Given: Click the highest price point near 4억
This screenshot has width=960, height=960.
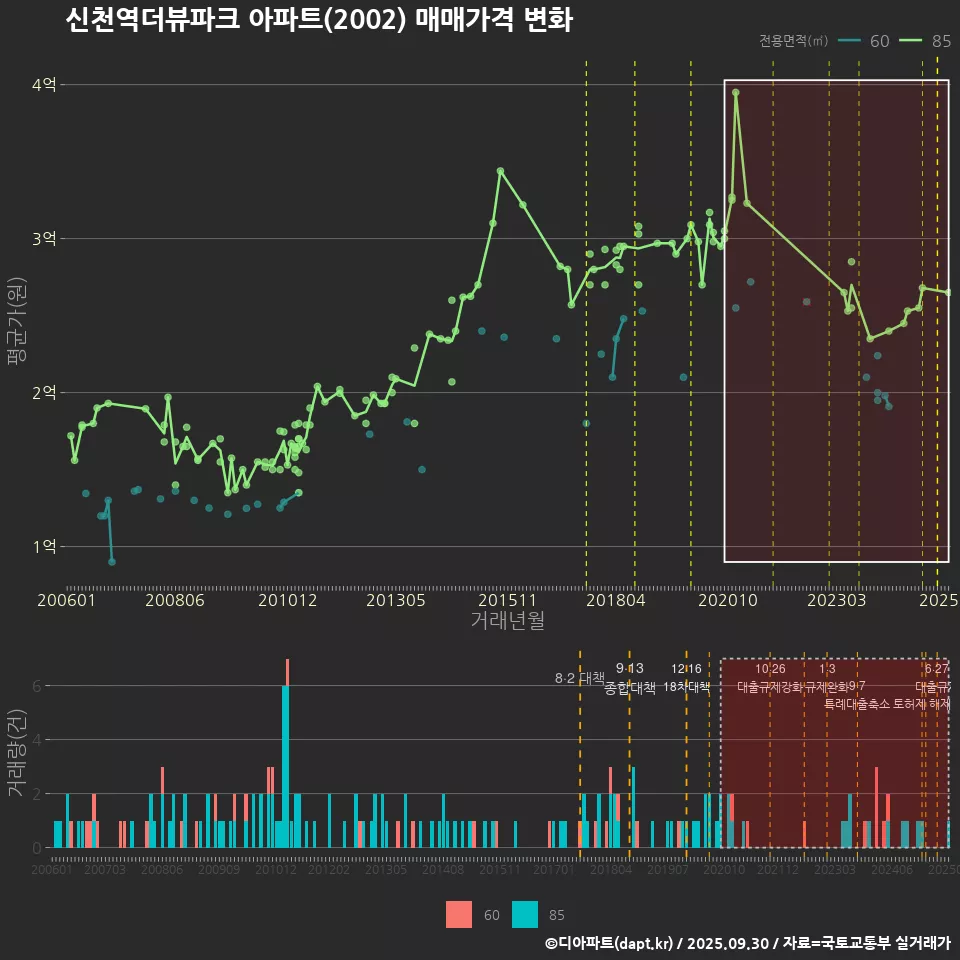Looking at the screenshot, I should pos(736,93).
